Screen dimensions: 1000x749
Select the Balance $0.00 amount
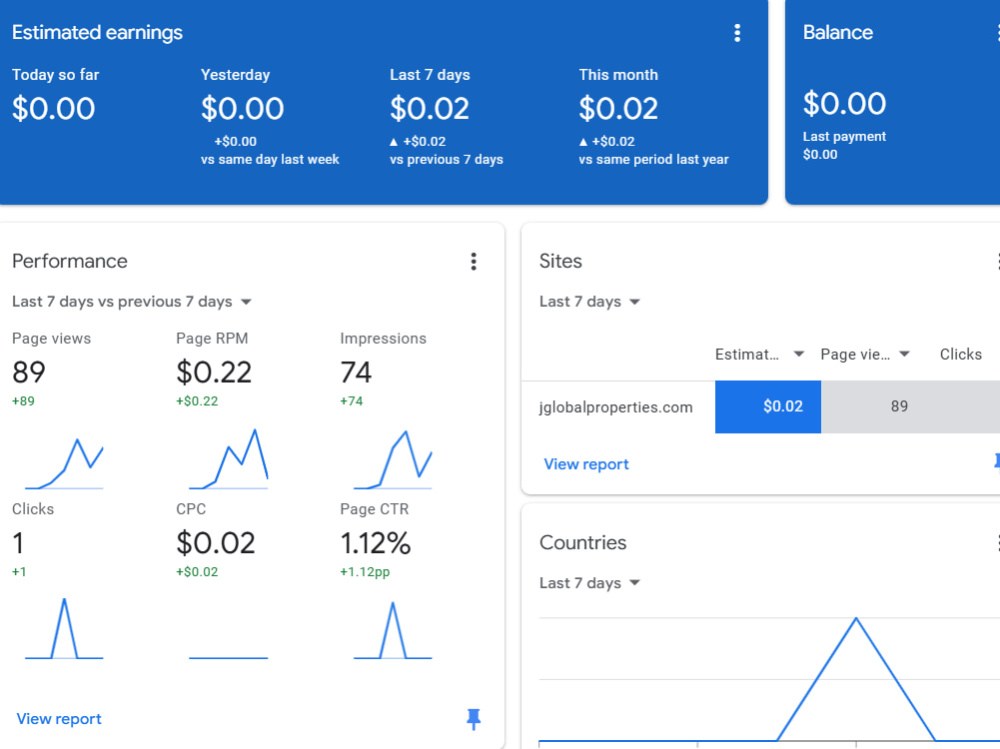coord(844,103)
